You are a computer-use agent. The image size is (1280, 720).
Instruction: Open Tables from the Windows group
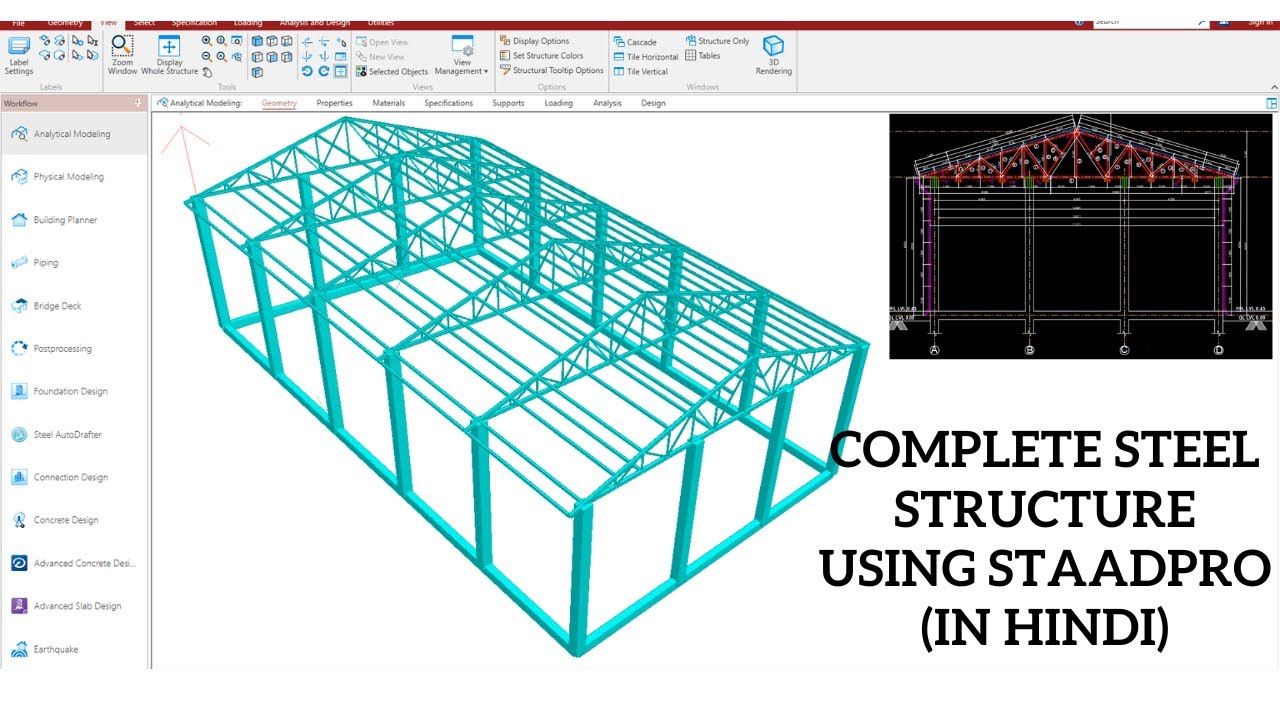[703, 56]
